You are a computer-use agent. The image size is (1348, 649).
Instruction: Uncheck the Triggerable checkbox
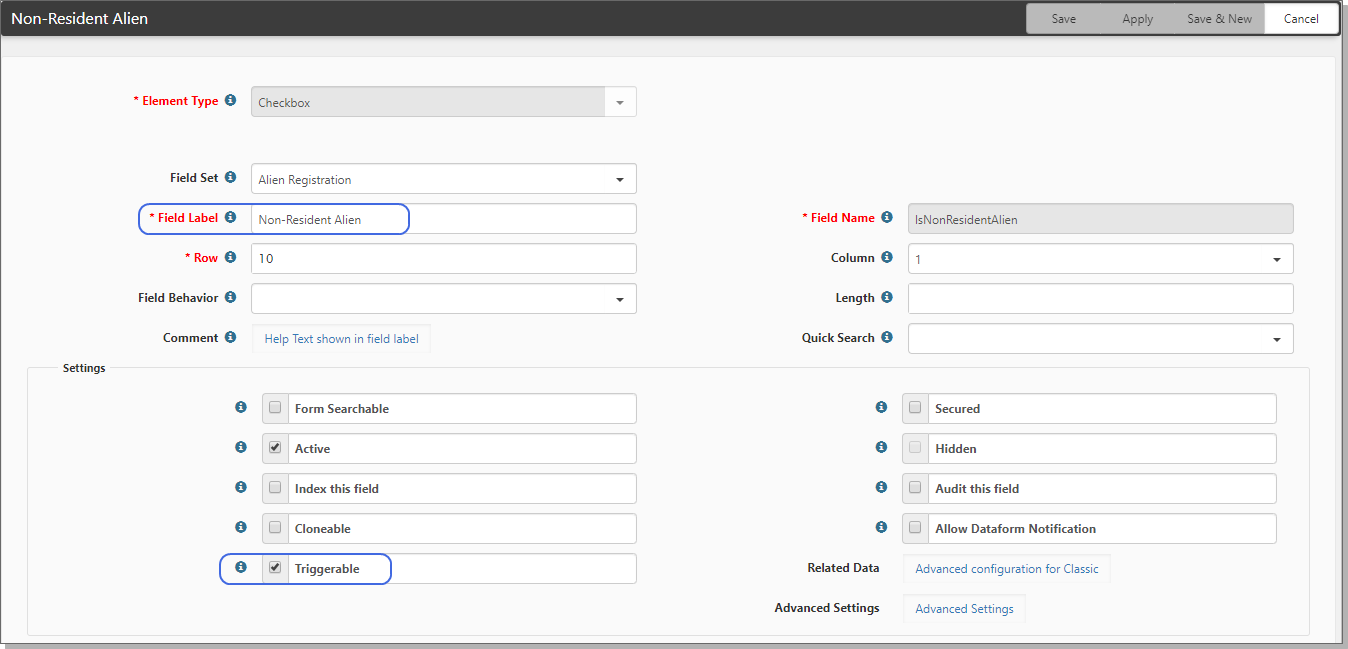pos(275,568)
